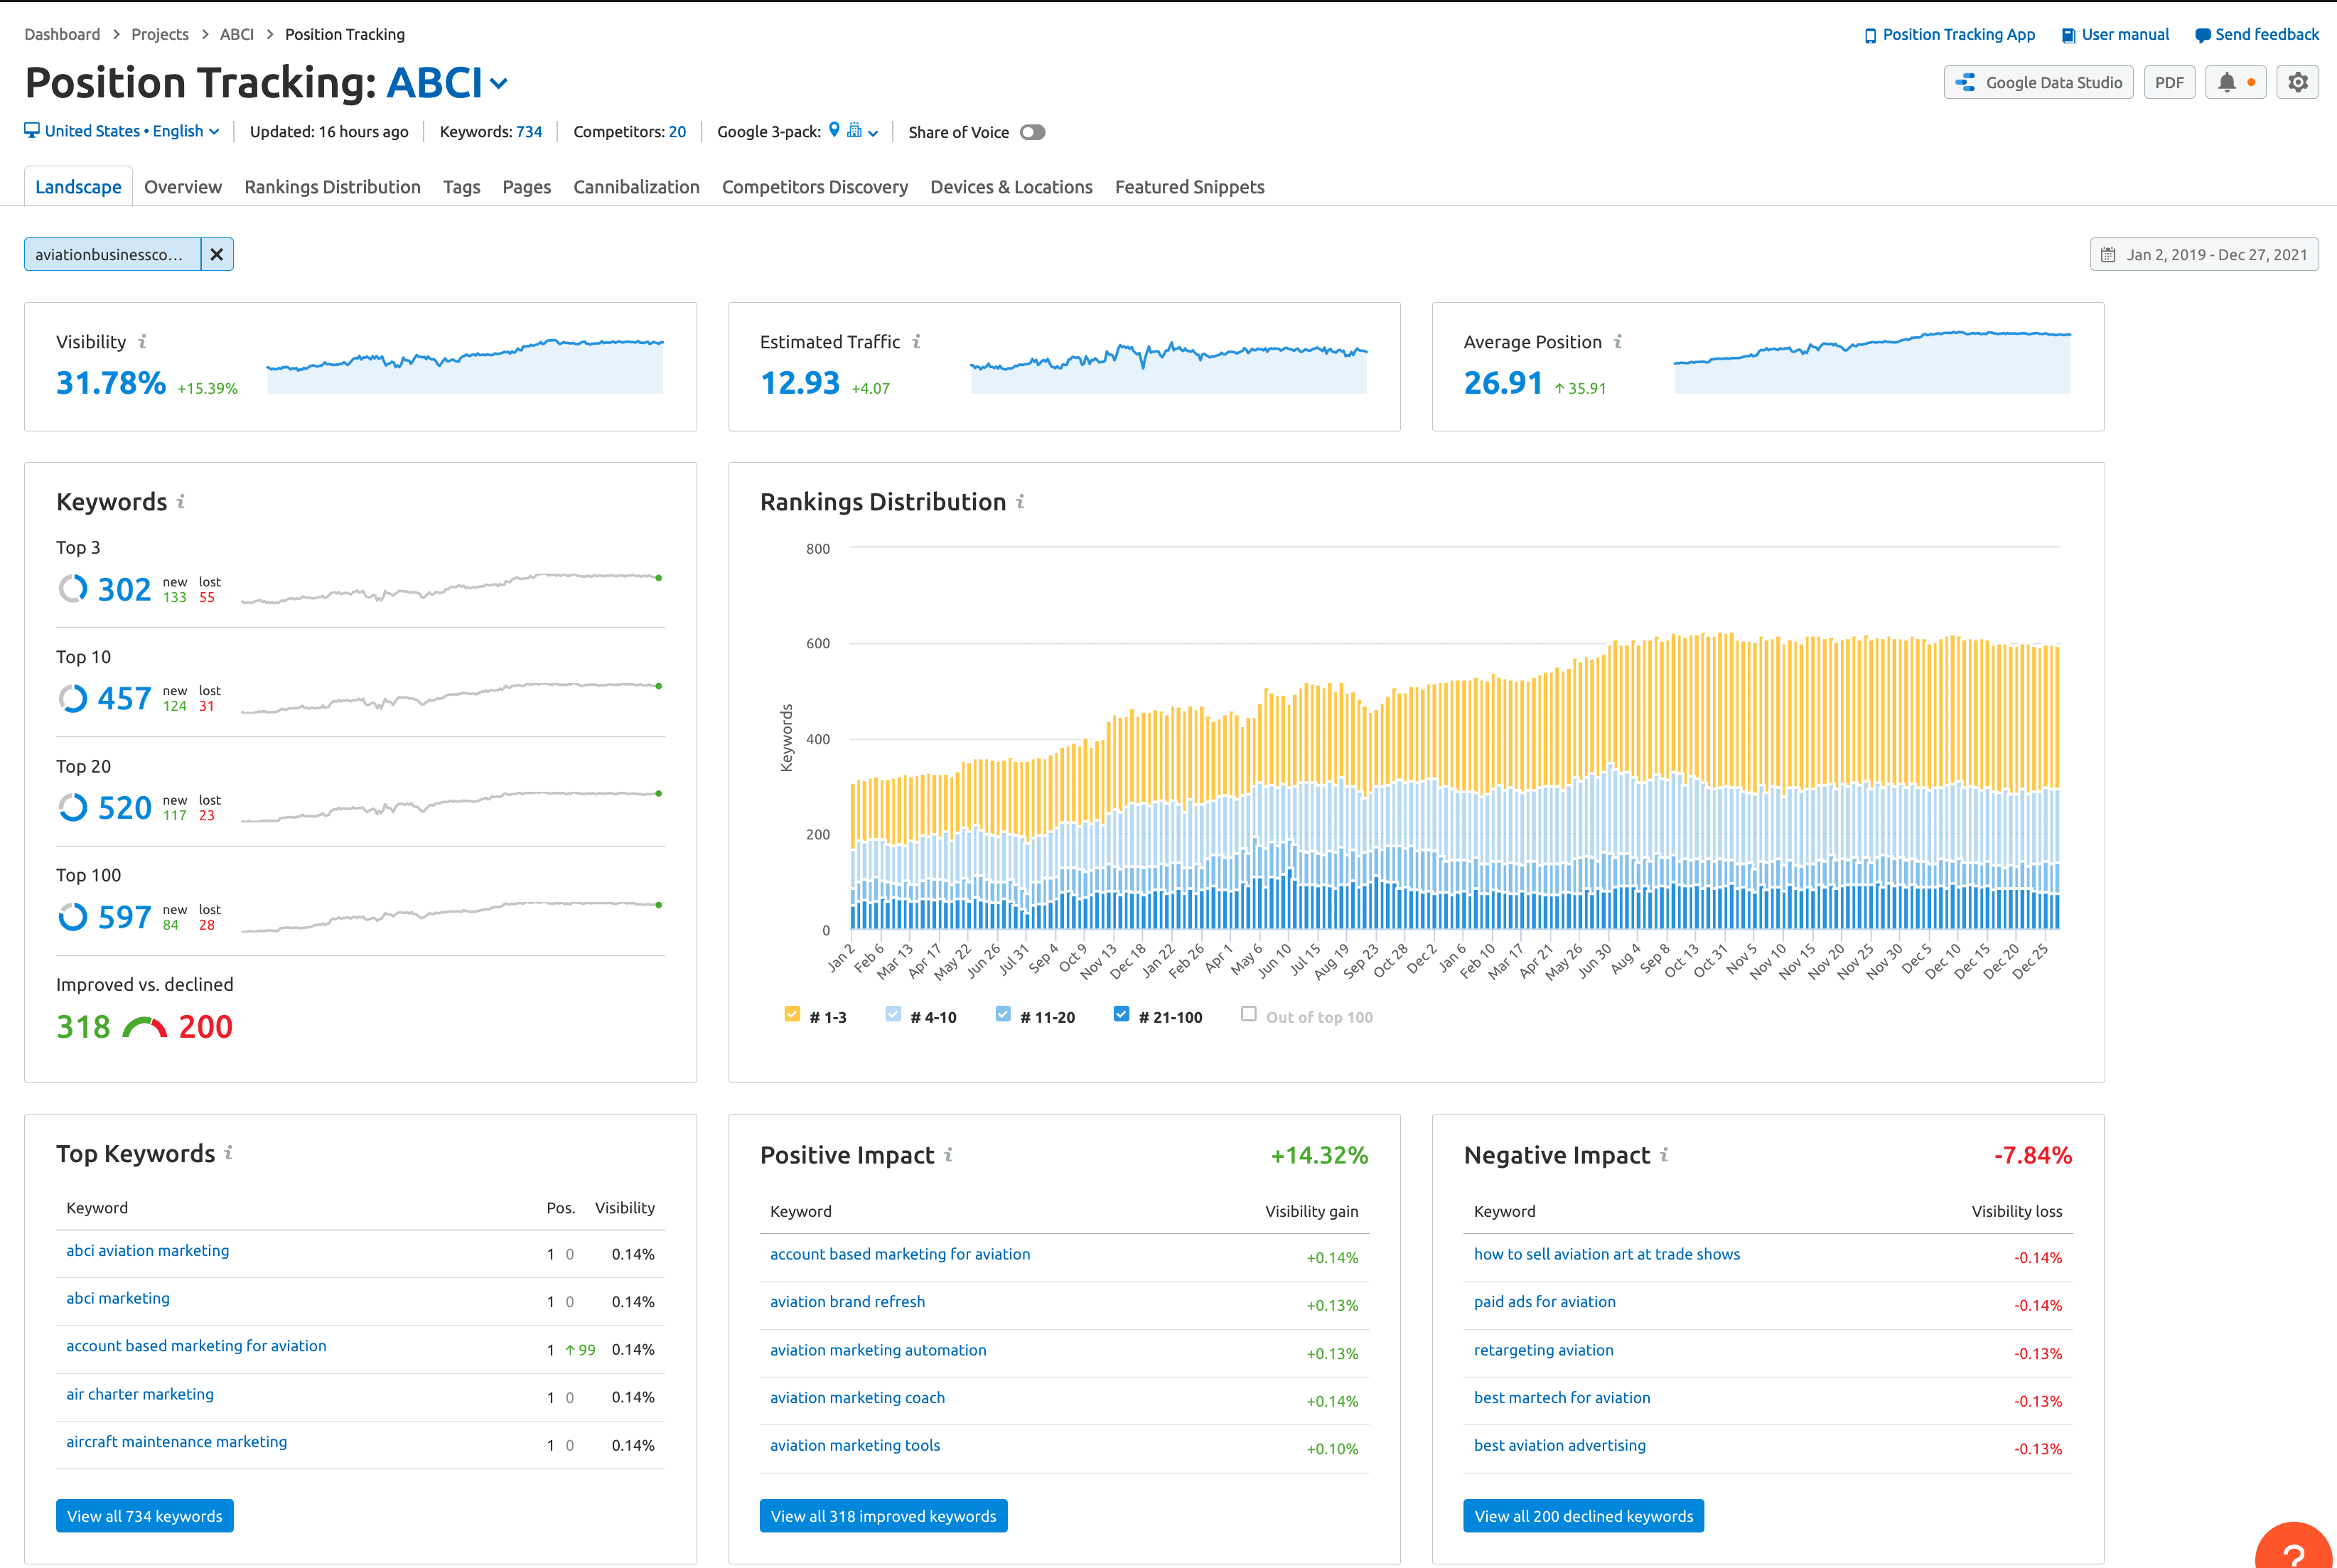Click the improved vs. declined gauge icon
The height and width of the screenshot is (1568, 2337).
(144, 1027)
